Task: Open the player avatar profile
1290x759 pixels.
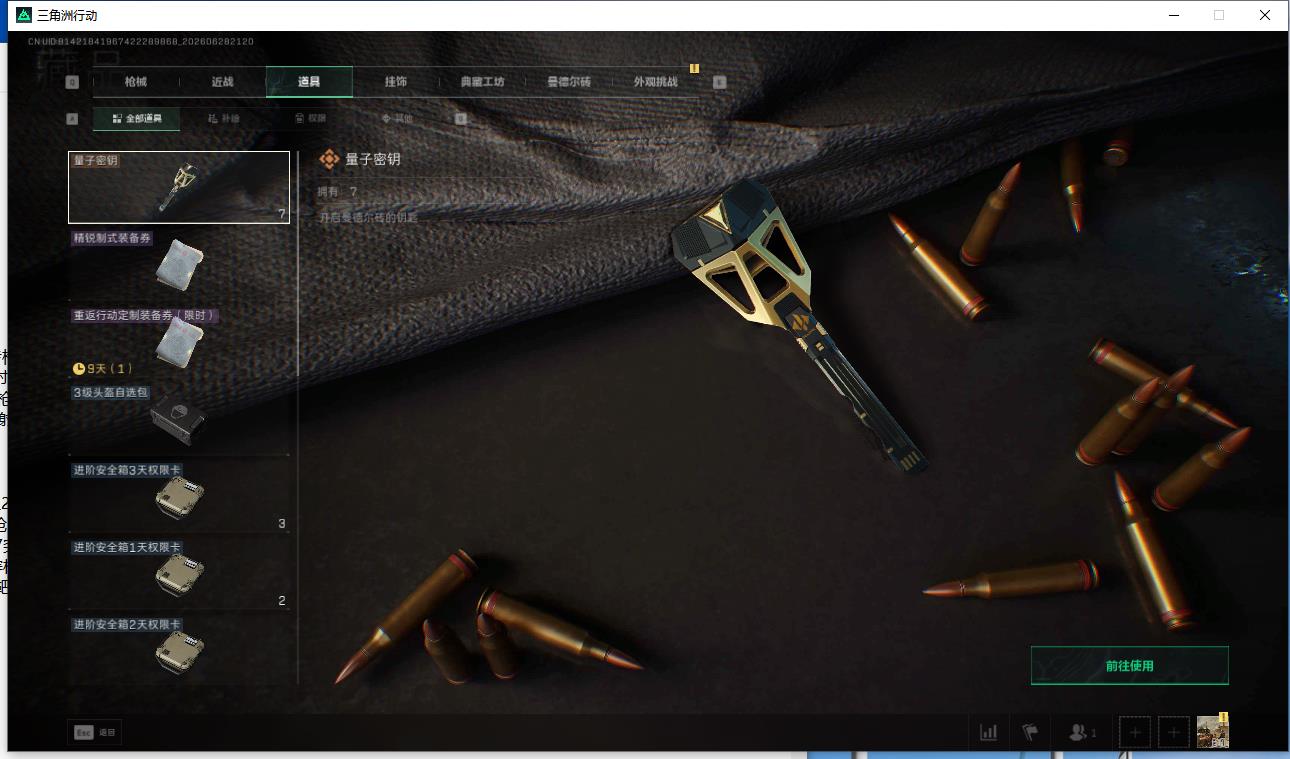Action: tap(1212, 732)
